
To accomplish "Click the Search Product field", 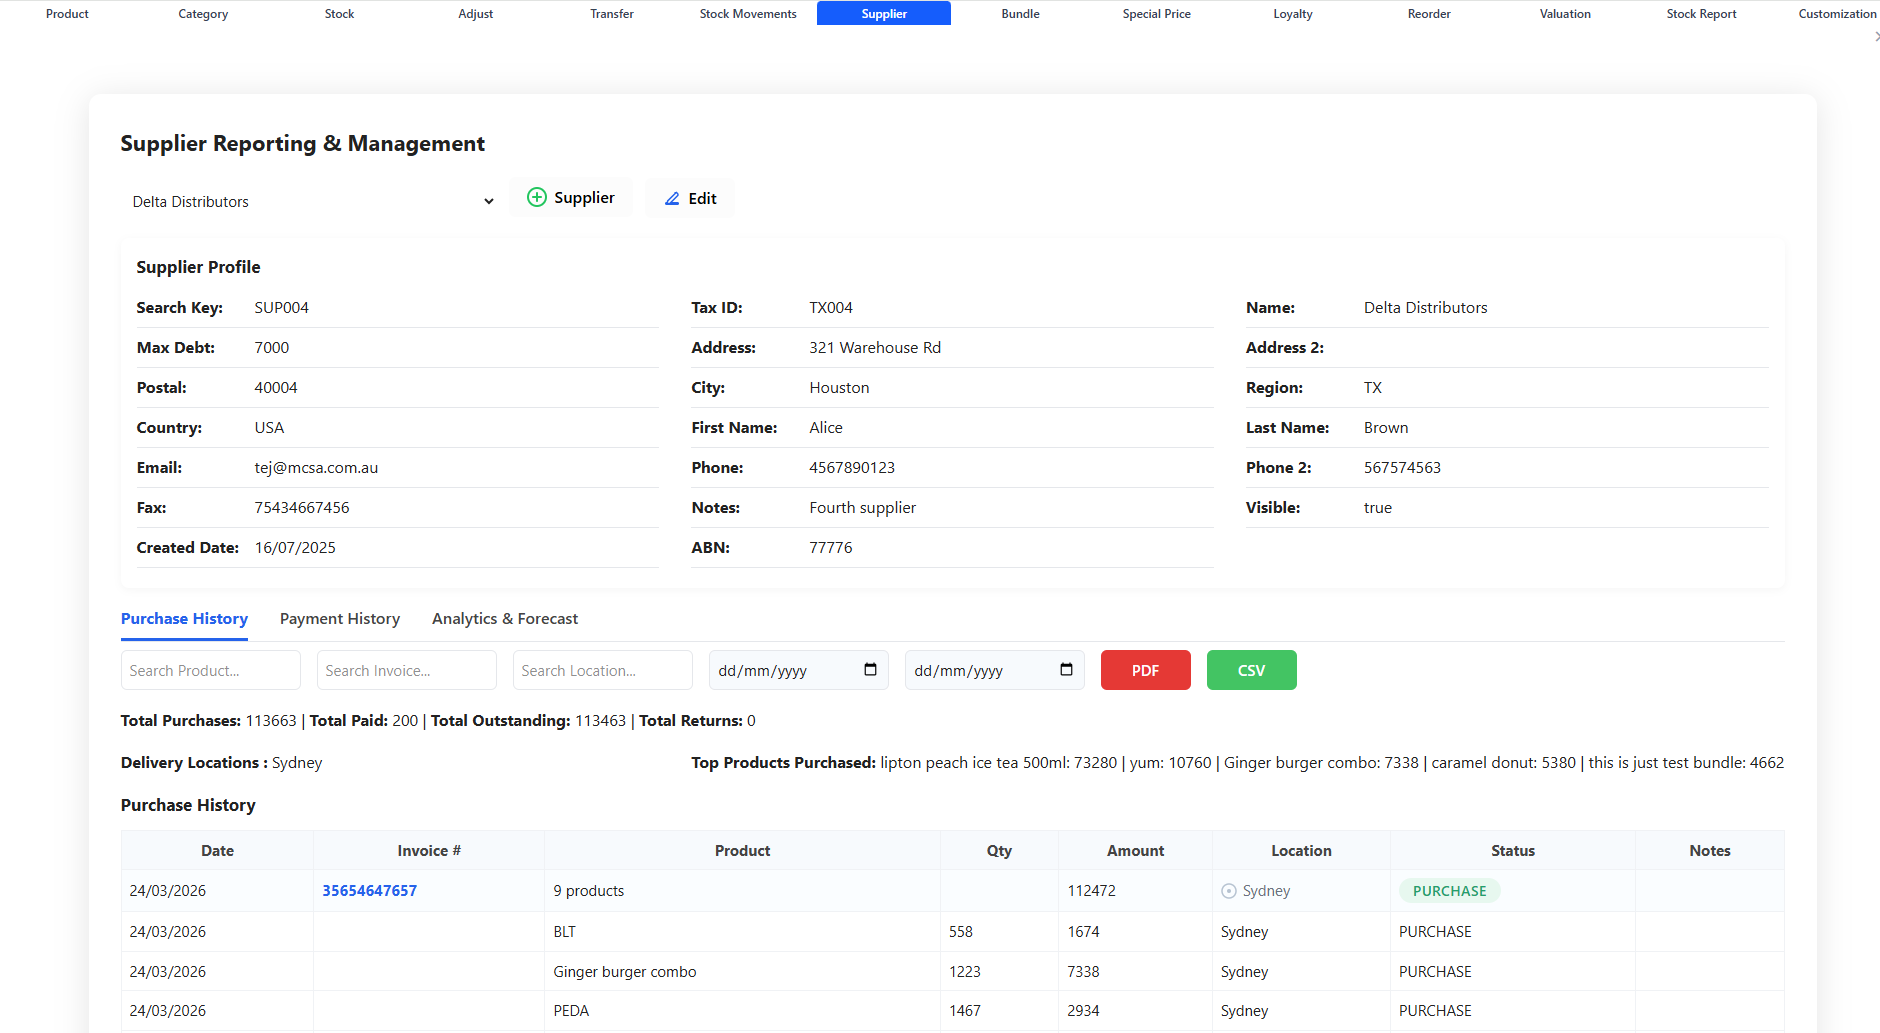I will [211, 670].
